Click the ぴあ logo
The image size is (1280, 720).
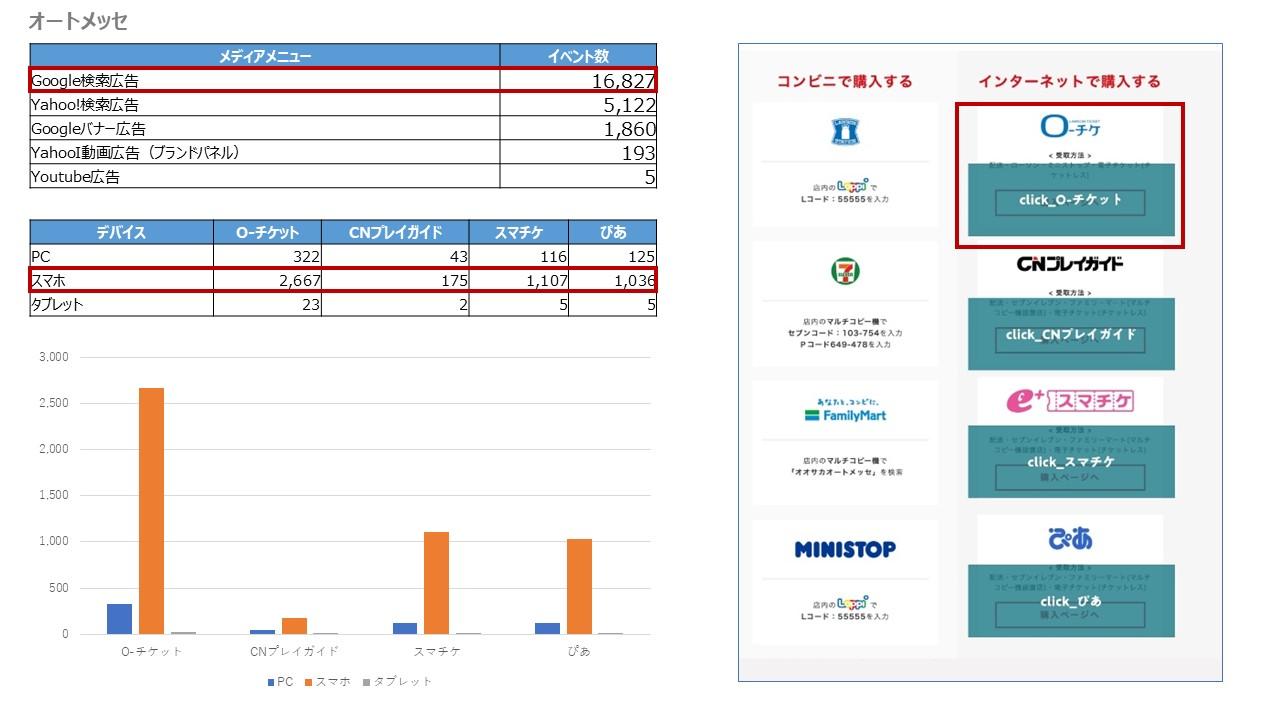pos(1070,539)
